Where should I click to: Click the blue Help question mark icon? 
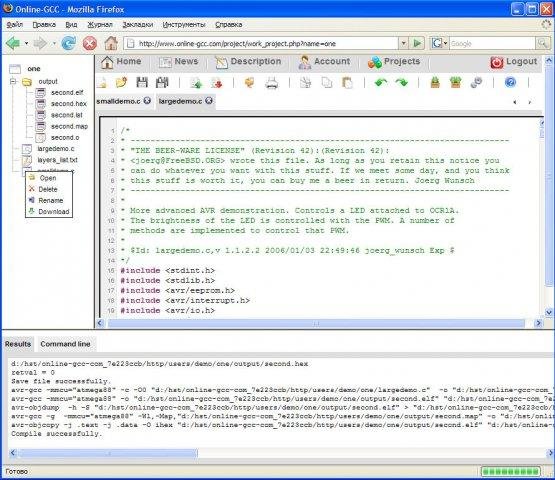pos(510,82)
